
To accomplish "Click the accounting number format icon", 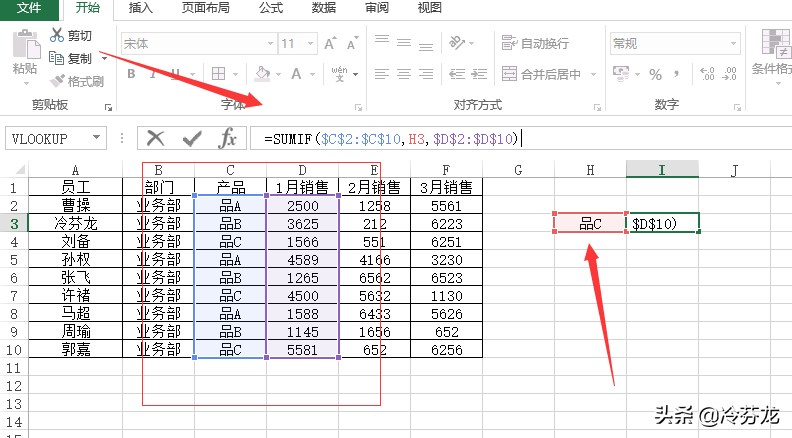I will (x=621, y=74).
